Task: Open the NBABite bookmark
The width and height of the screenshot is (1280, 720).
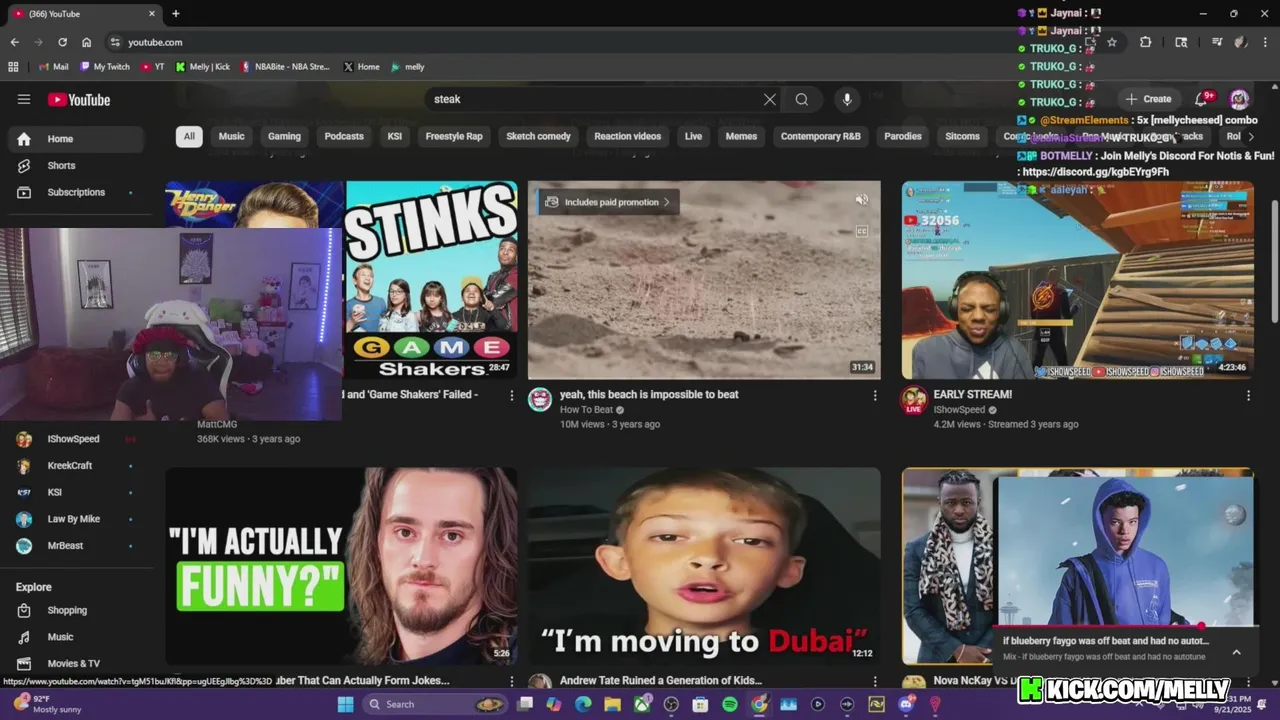Action: pos(284,67)
